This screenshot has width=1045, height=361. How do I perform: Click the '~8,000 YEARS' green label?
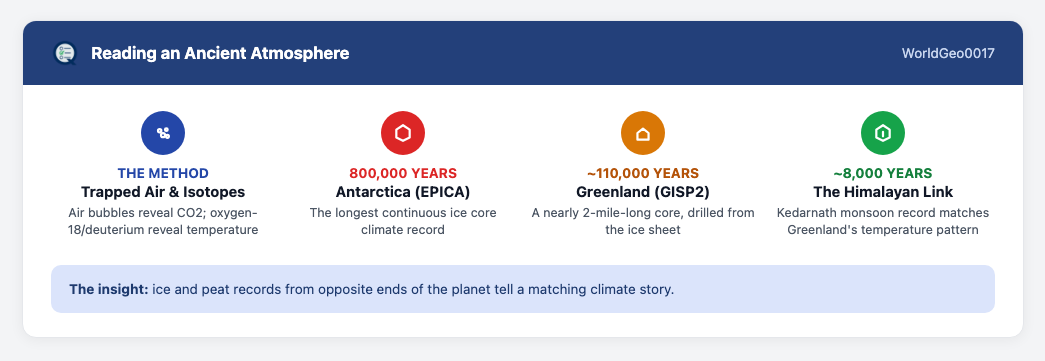click(882, 173)
